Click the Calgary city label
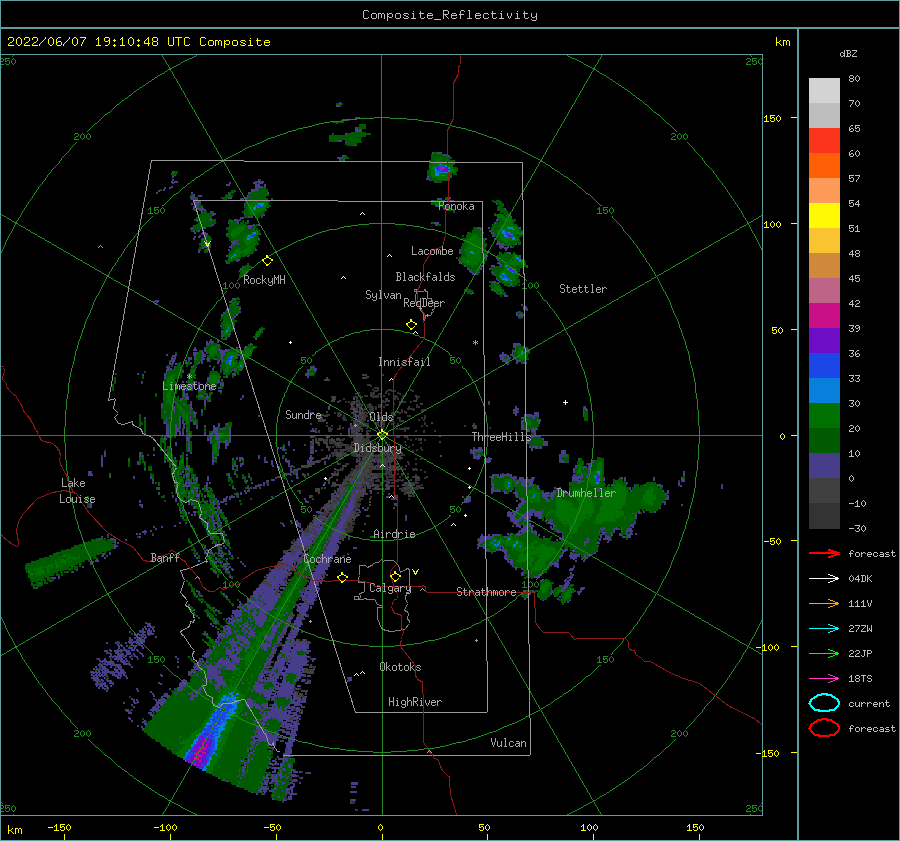Viewport: 900px width, 841px height. (x=390, y=588)
